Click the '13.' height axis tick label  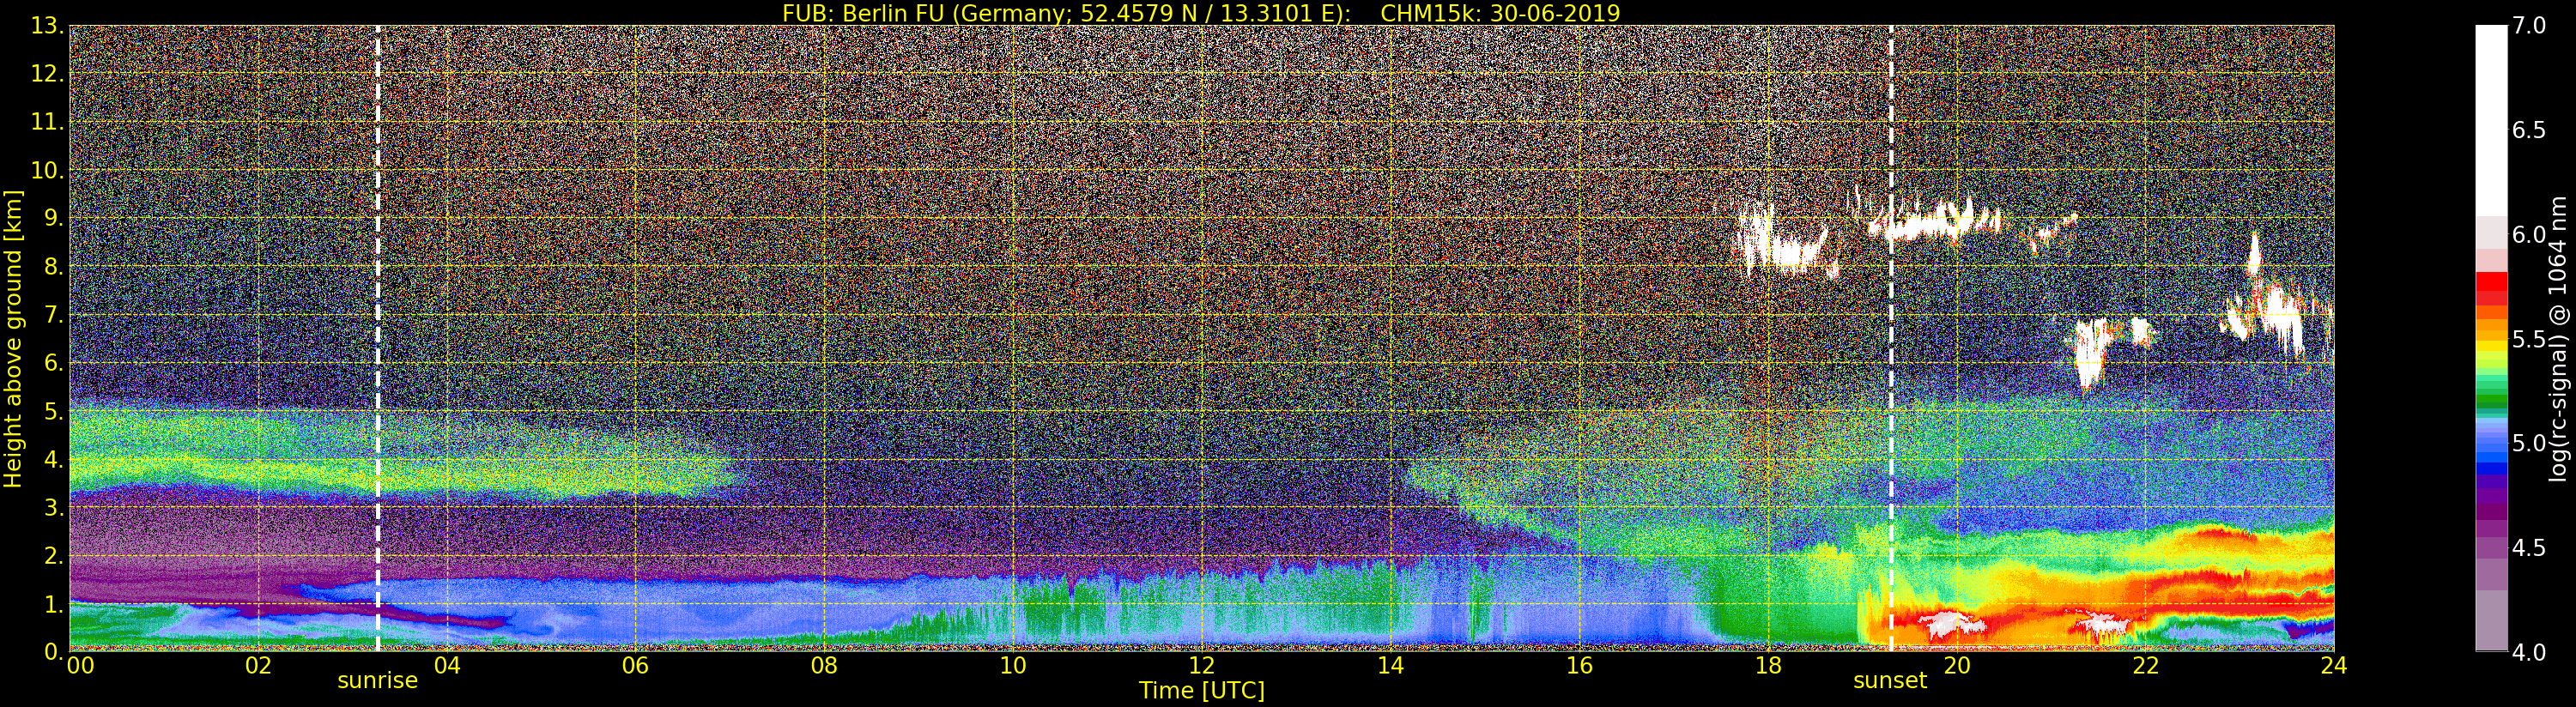pyautogui.click(x=47, y=26)
